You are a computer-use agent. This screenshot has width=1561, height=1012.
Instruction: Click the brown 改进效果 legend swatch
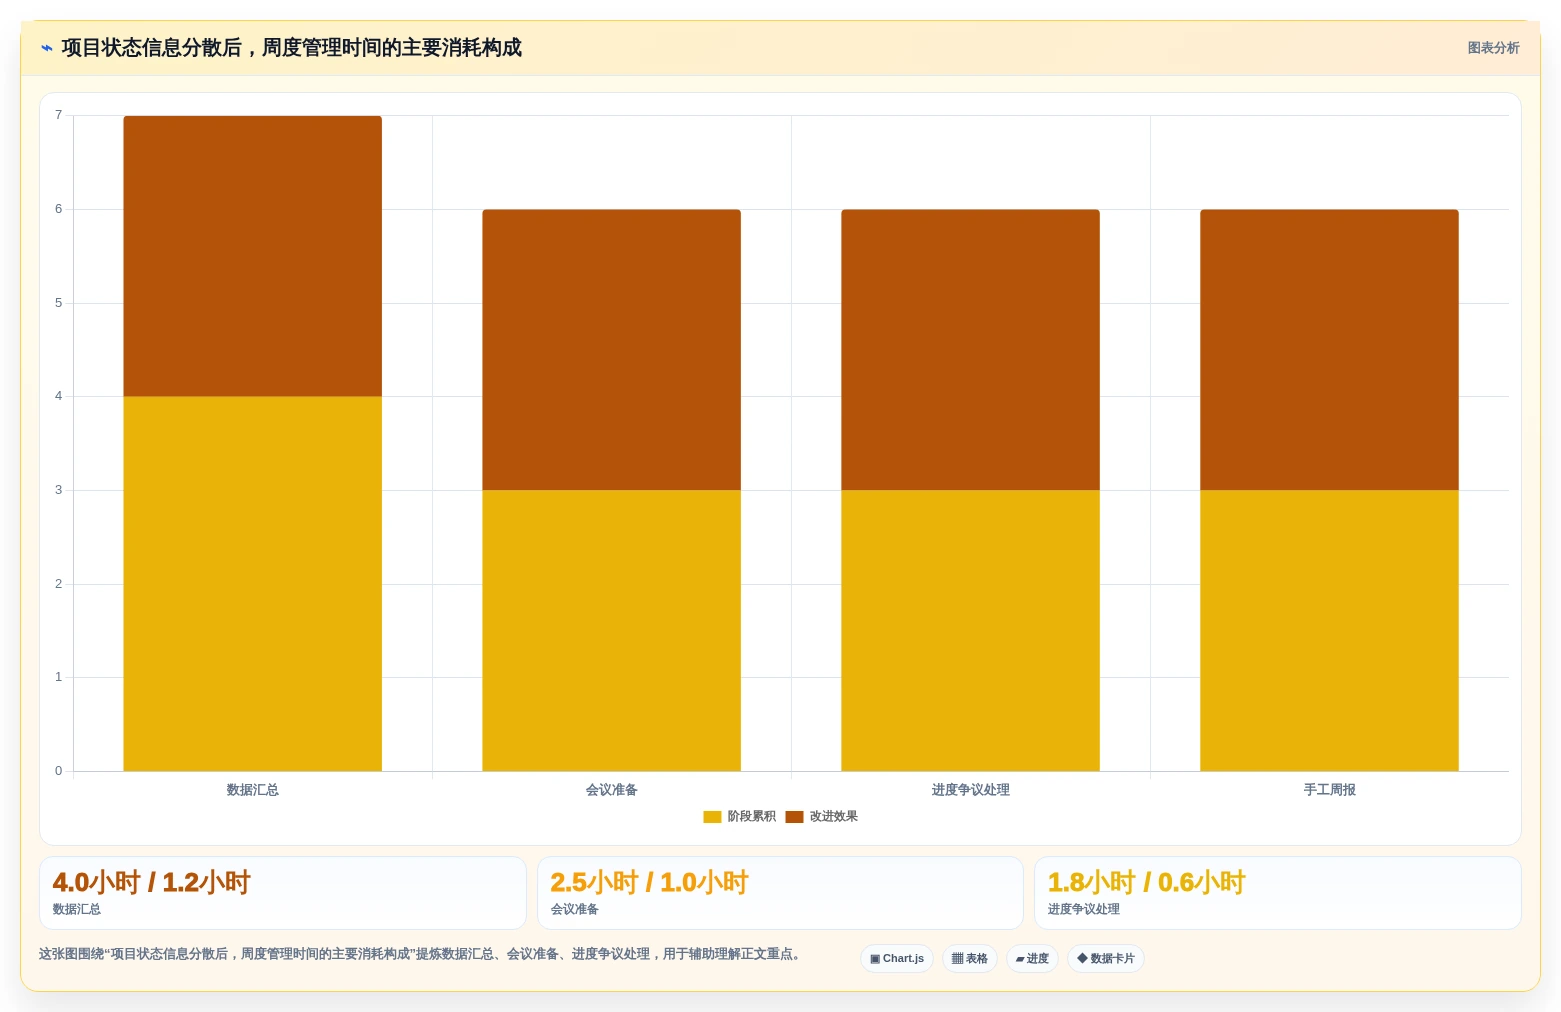click(794, 817)
